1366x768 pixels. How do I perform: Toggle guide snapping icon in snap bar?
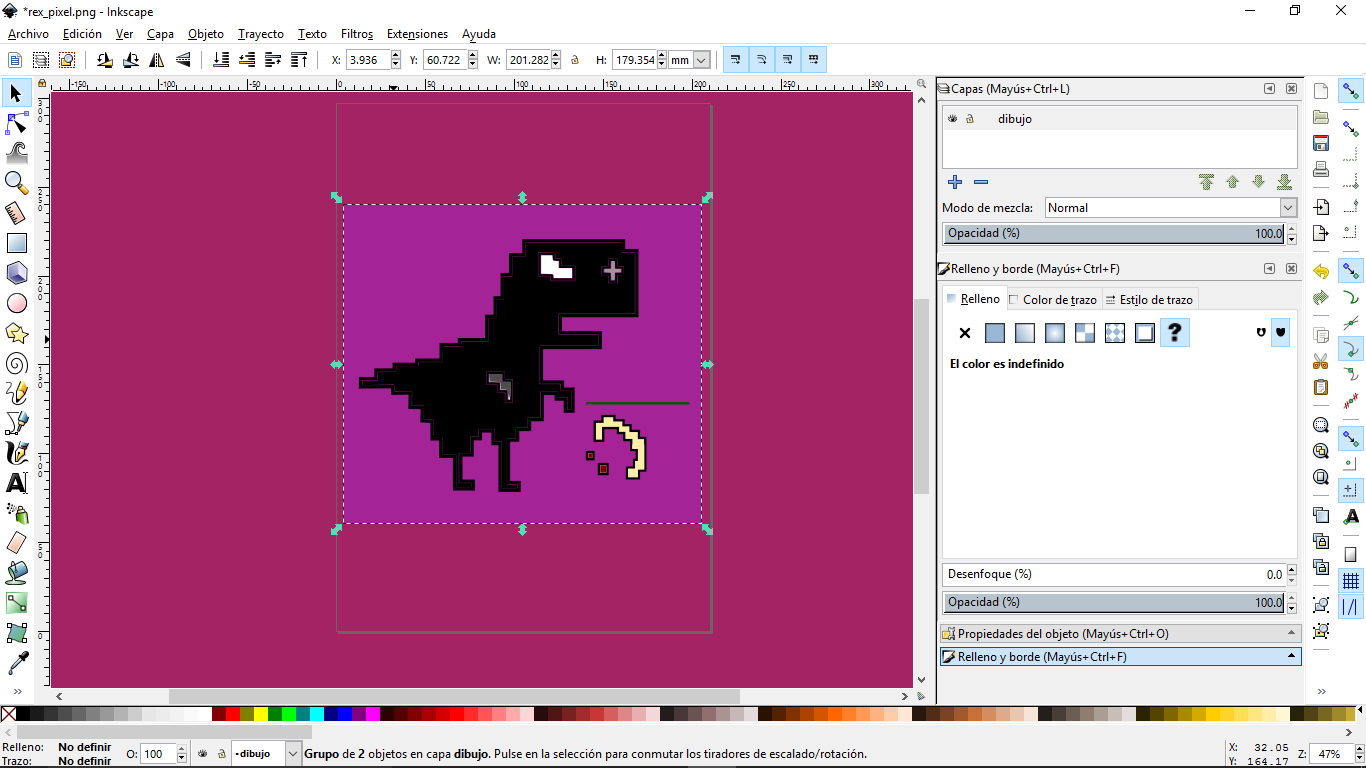coord(1351,607)
